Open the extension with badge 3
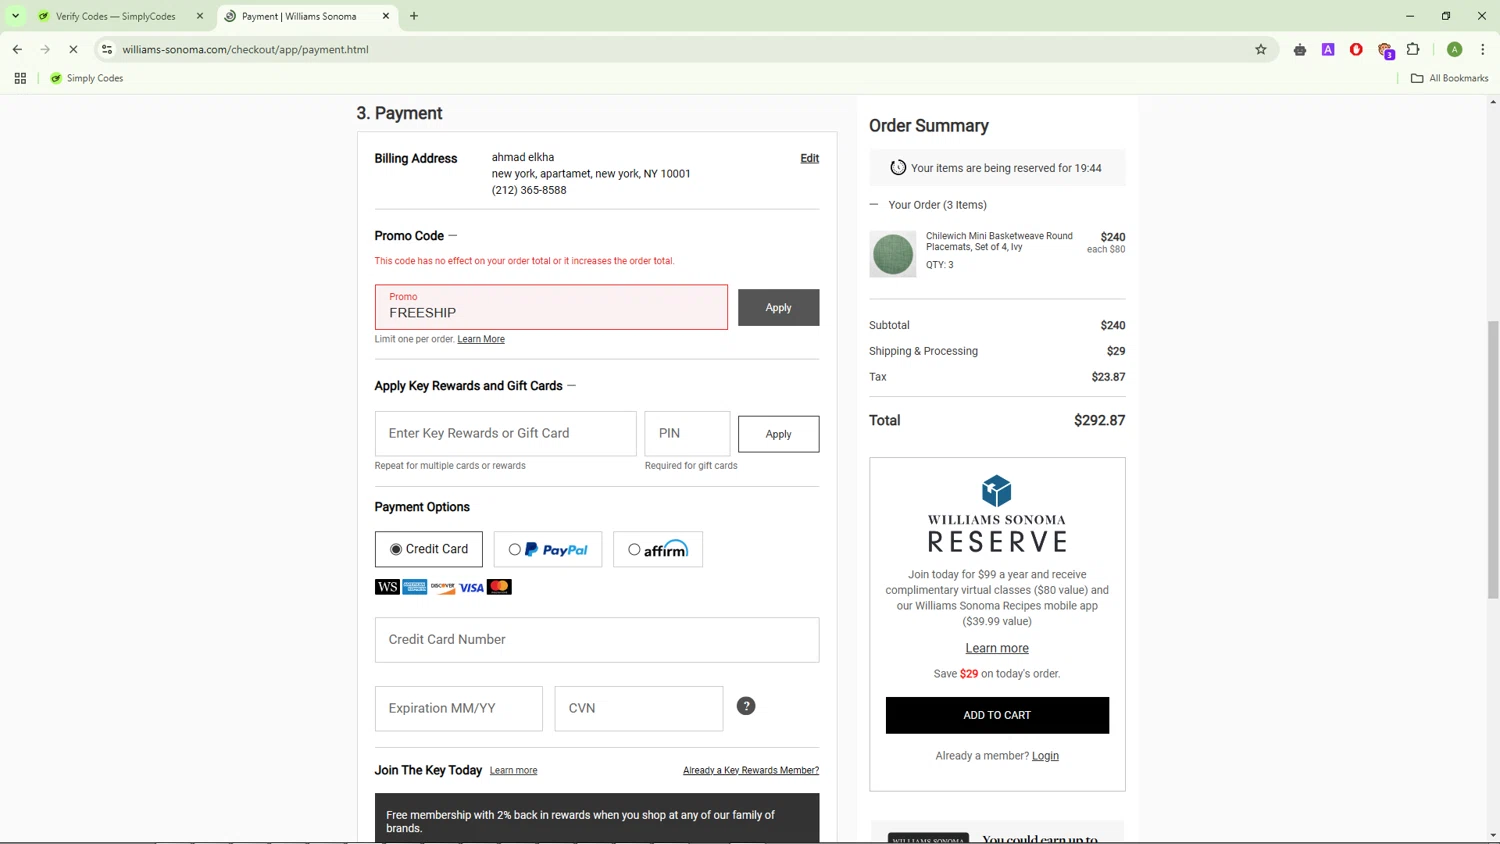This screenshot has width=1500, height=844. (1385, 50)
